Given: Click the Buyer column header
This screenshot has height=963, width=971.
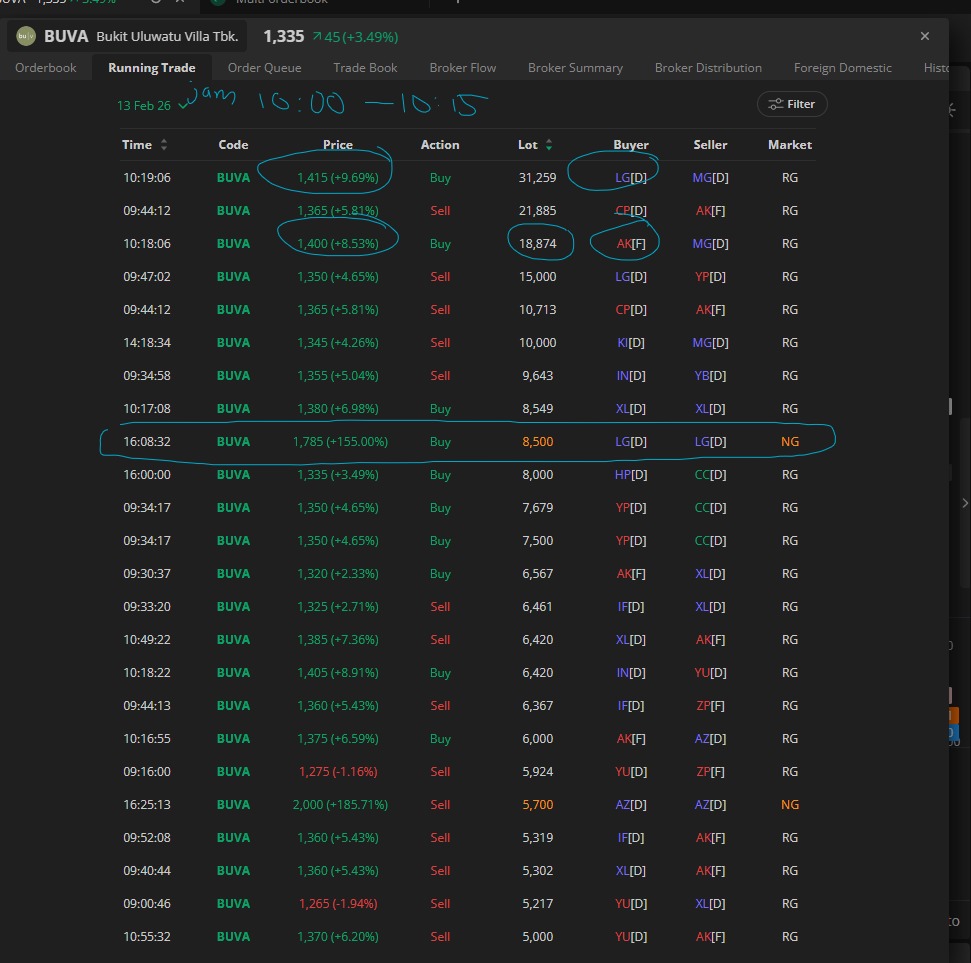Looking at the screenshot, I should pos(631,145).
